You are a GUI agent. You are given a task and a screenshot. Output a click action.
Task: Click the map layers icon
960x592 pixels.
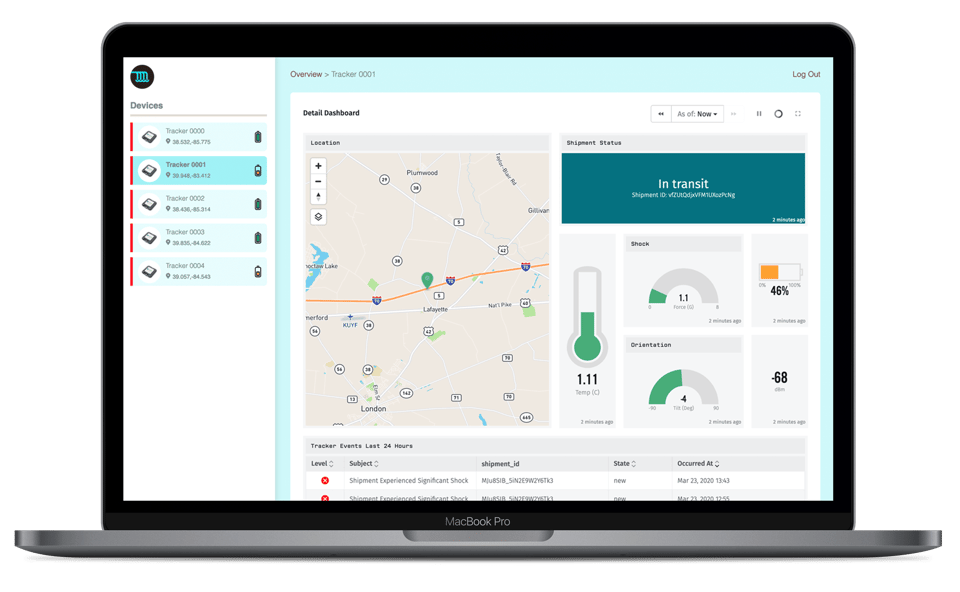tap(318, 217)
